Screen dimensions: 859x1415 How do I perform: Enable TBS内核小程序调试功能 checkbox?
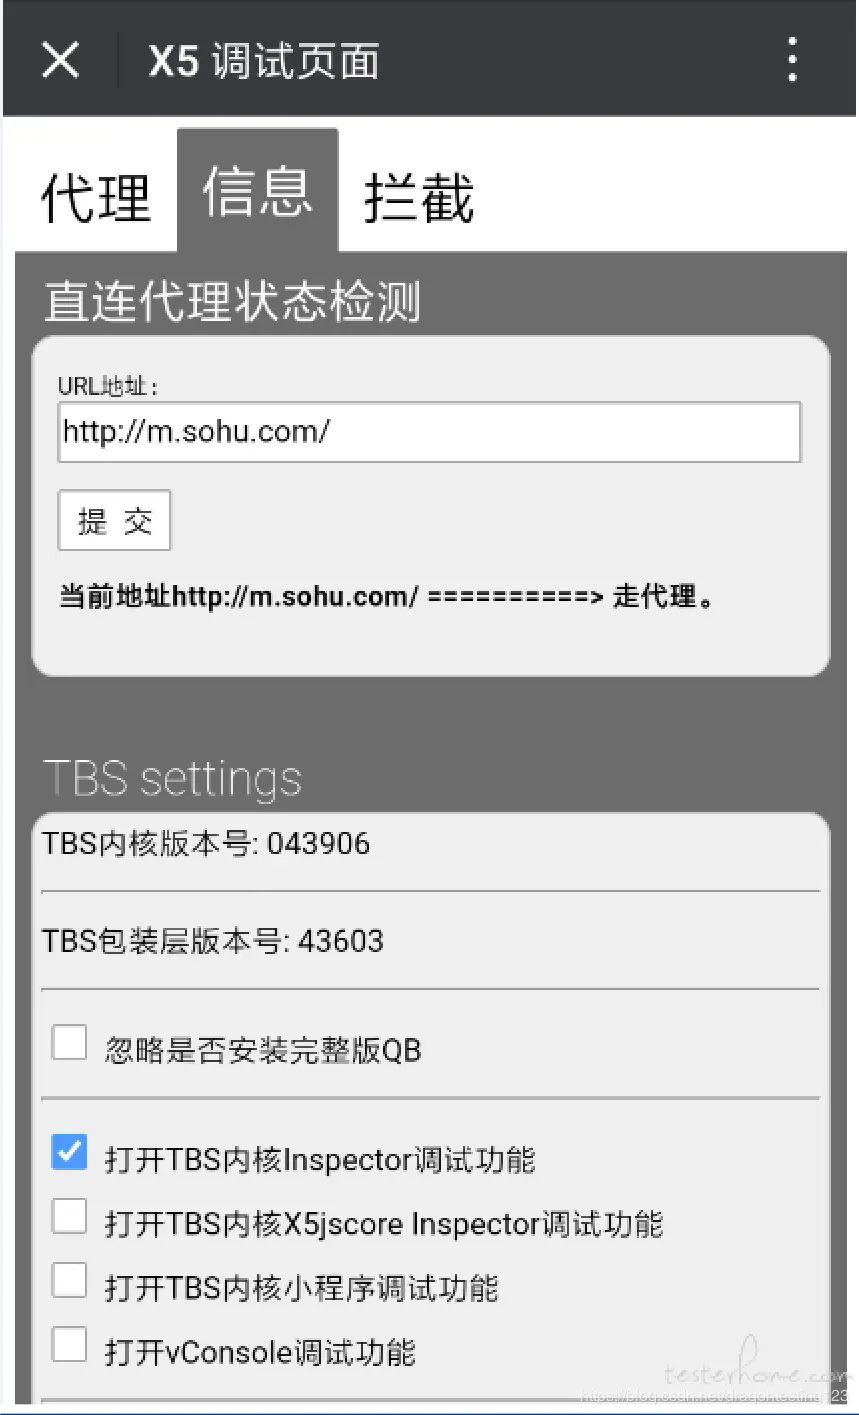click(x=70, y=1280)
